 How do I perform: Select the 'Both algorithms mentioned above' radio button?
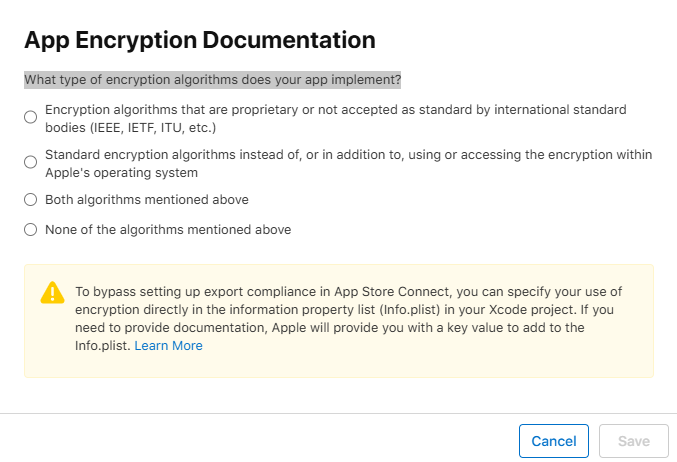click(x=31, y=199)
